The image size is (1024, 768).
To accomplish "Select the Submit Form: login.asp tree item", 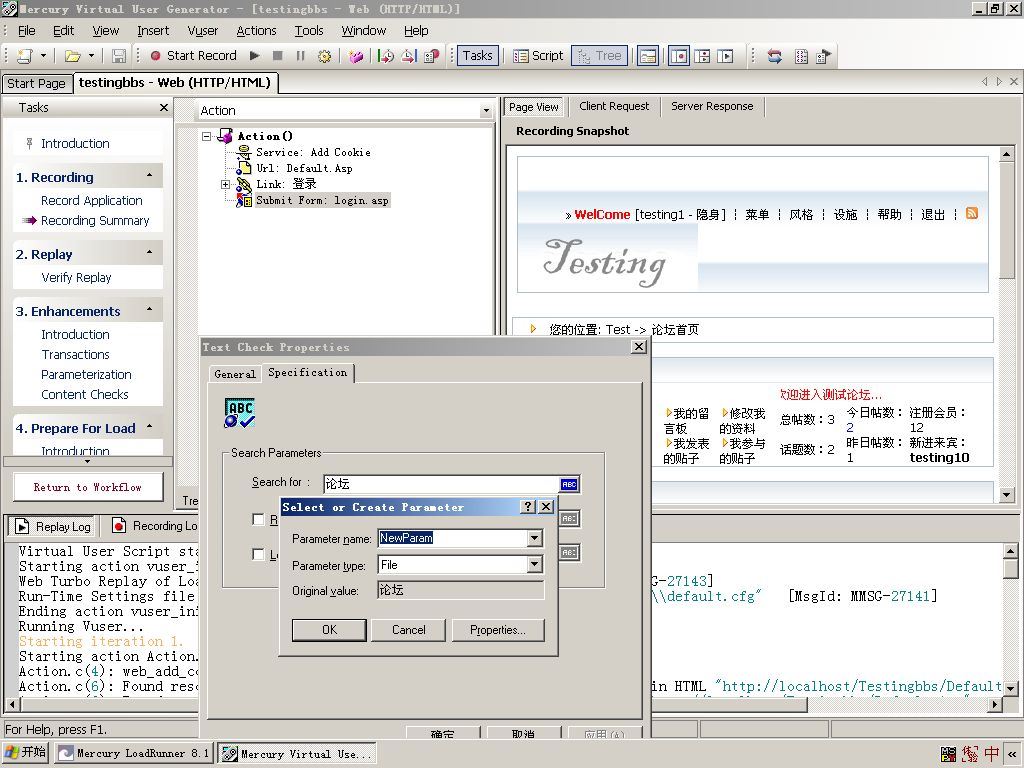I will coord(322,200).
